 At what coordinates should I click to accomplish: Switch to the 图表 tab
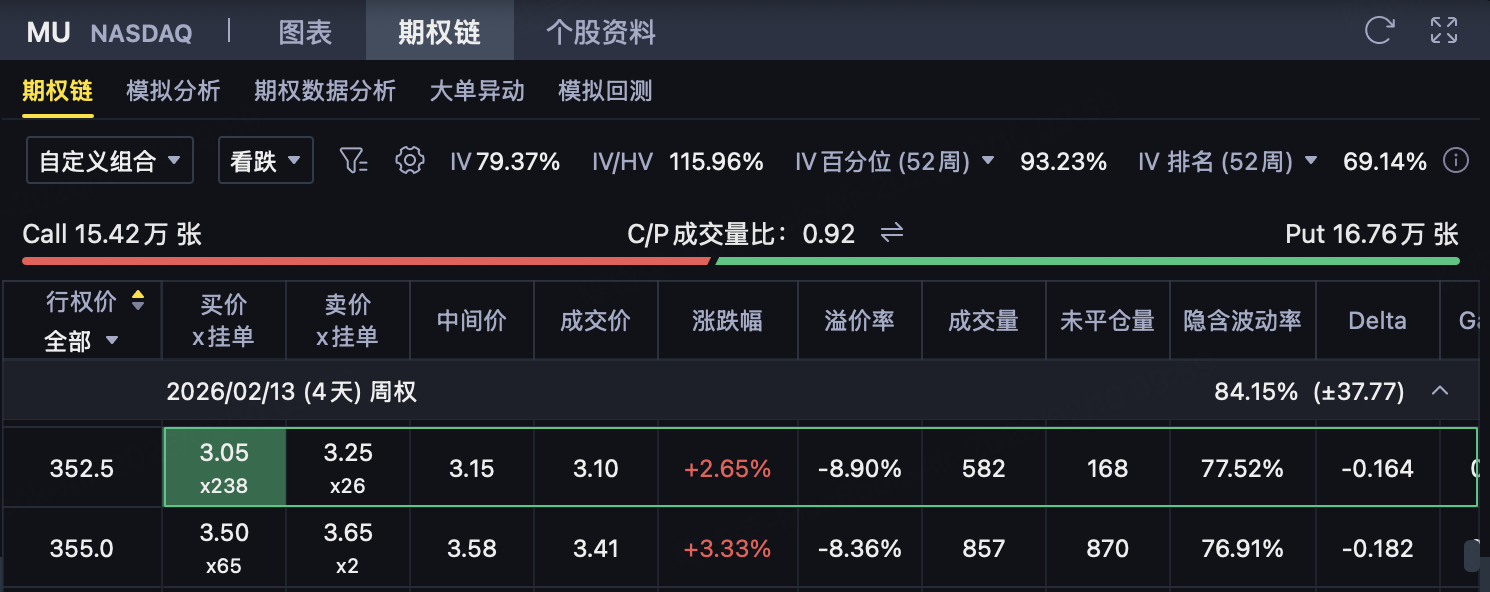point(305,32)
